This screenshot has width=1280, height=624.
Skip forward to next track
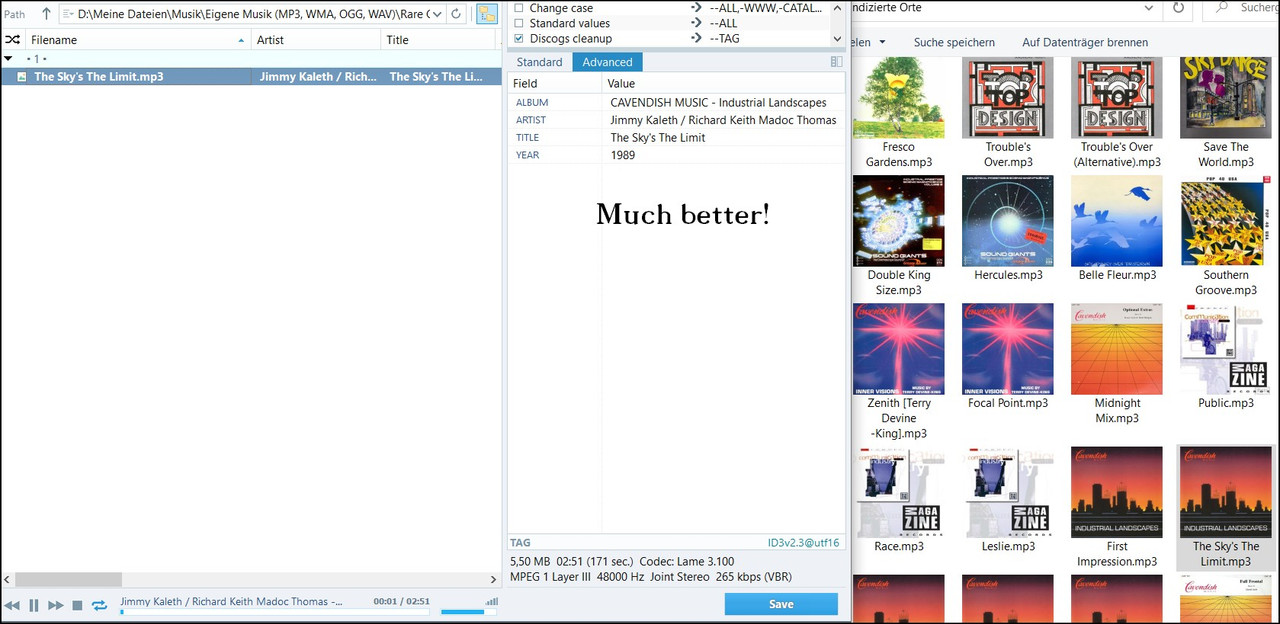click(56, 606)
